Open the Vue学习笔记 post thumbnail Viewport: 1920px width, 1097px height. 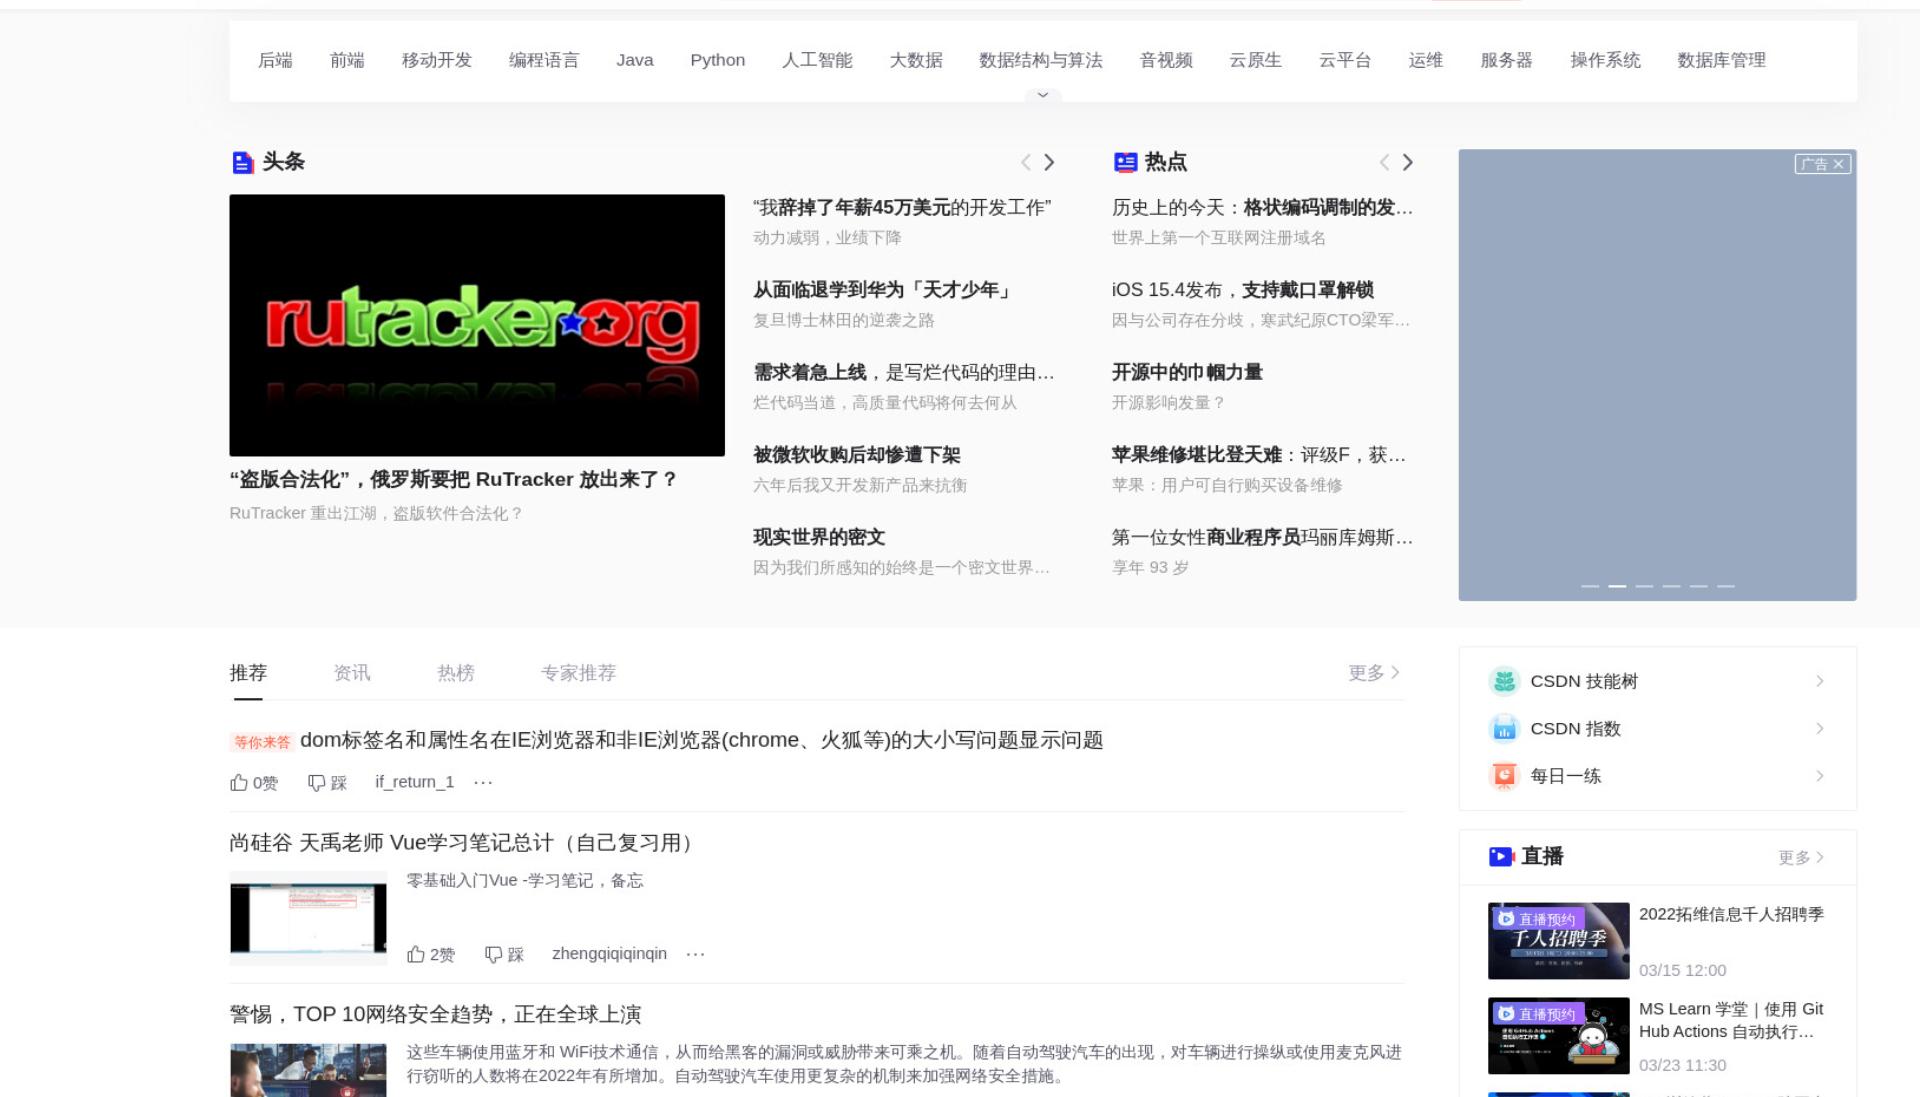coord(308,918)
